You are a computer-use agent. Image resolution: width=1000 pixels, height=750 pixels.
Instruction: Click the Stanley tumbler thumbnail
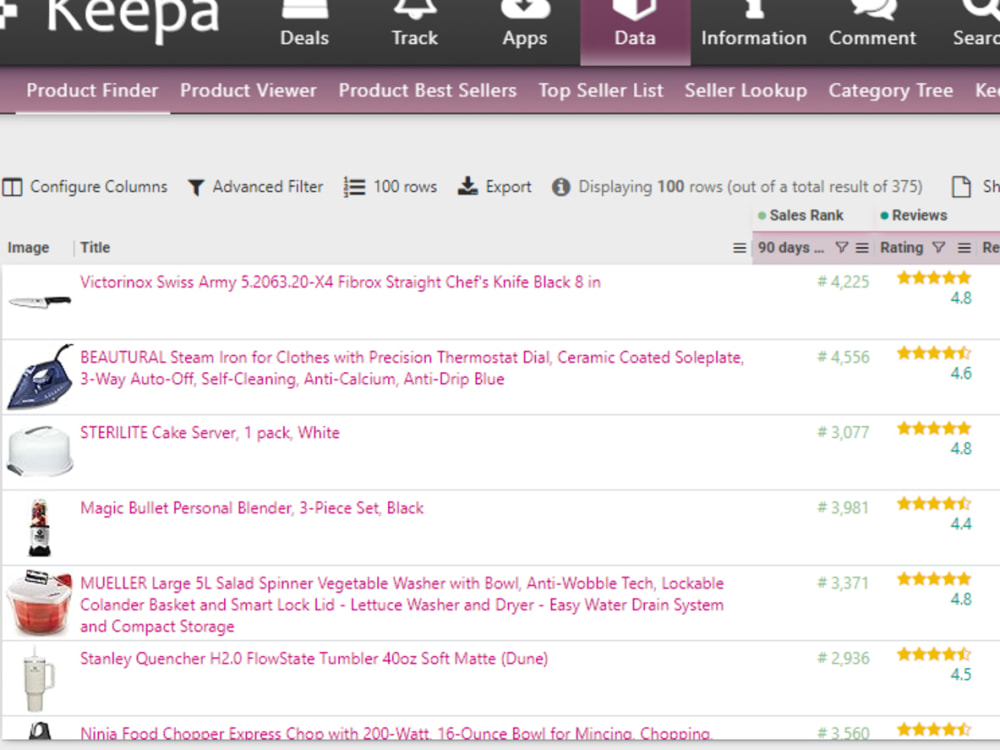pyautogui.click(x=38, y=679)
